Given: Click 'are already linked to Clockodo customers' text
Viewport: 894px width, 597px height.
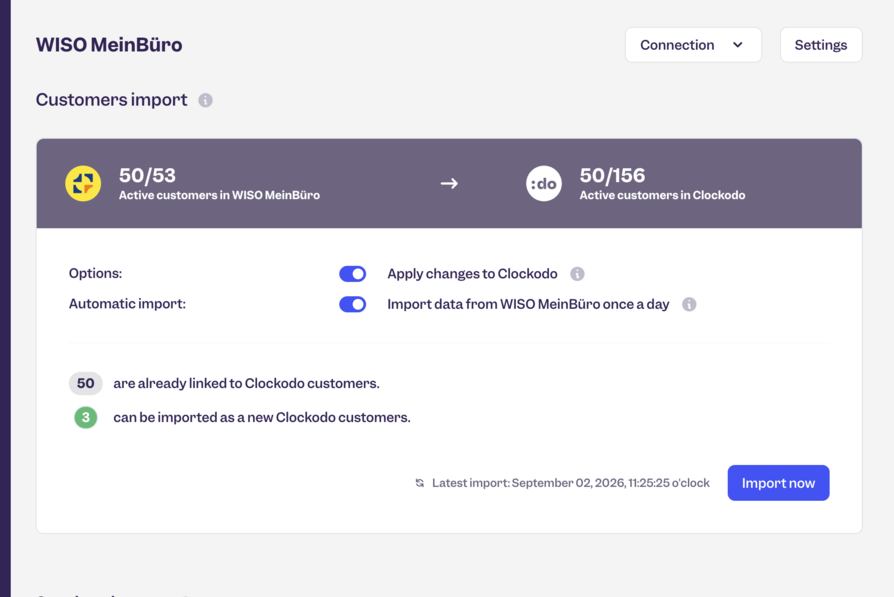Looking at the screenshot, I should [246, 383].
